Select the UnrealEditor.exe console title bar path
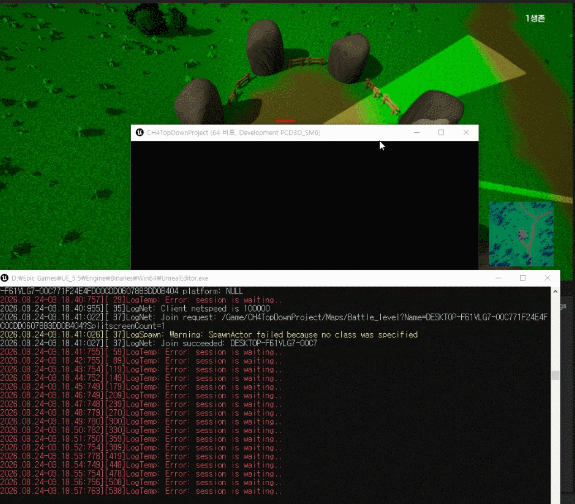575x504 pixels. click(110, 278)
